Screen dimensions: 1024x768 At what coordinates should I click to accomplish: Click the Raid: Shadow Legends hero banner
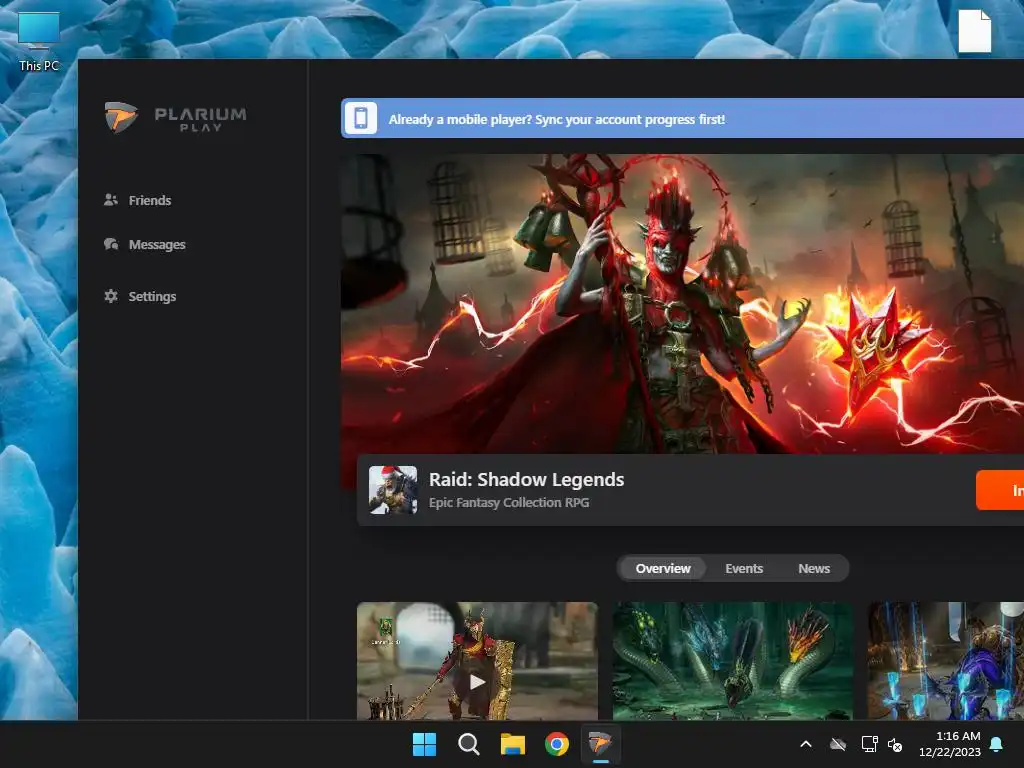tap(682, 304)
